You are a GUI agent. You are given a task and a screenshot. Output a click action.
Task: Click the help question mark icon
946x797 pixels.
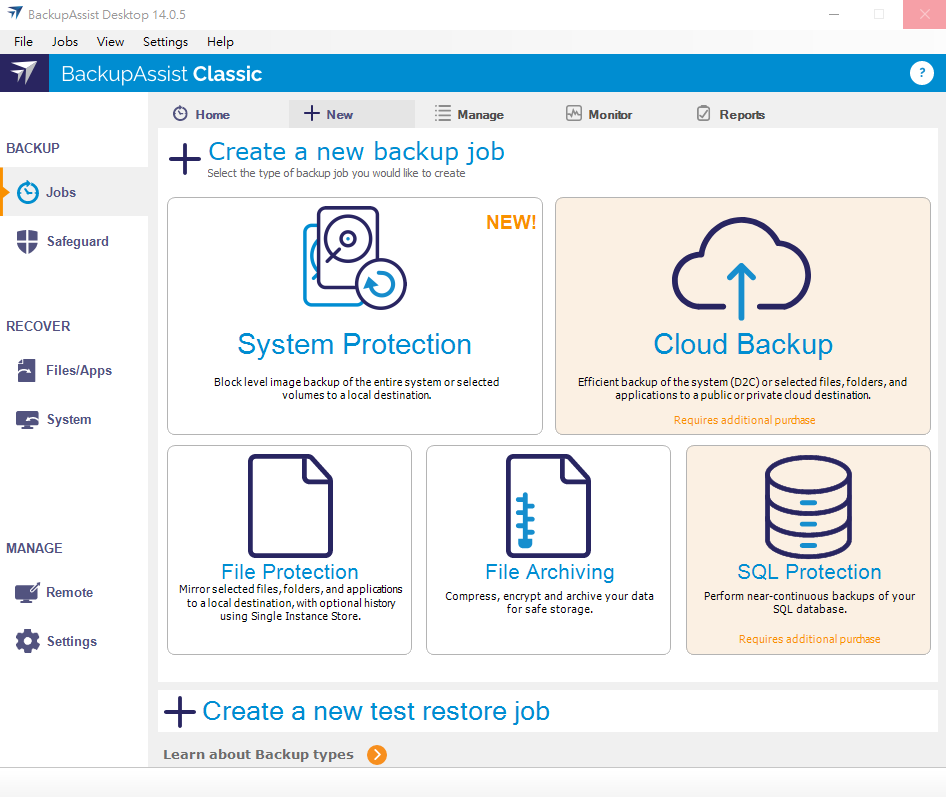pos(921,73)
